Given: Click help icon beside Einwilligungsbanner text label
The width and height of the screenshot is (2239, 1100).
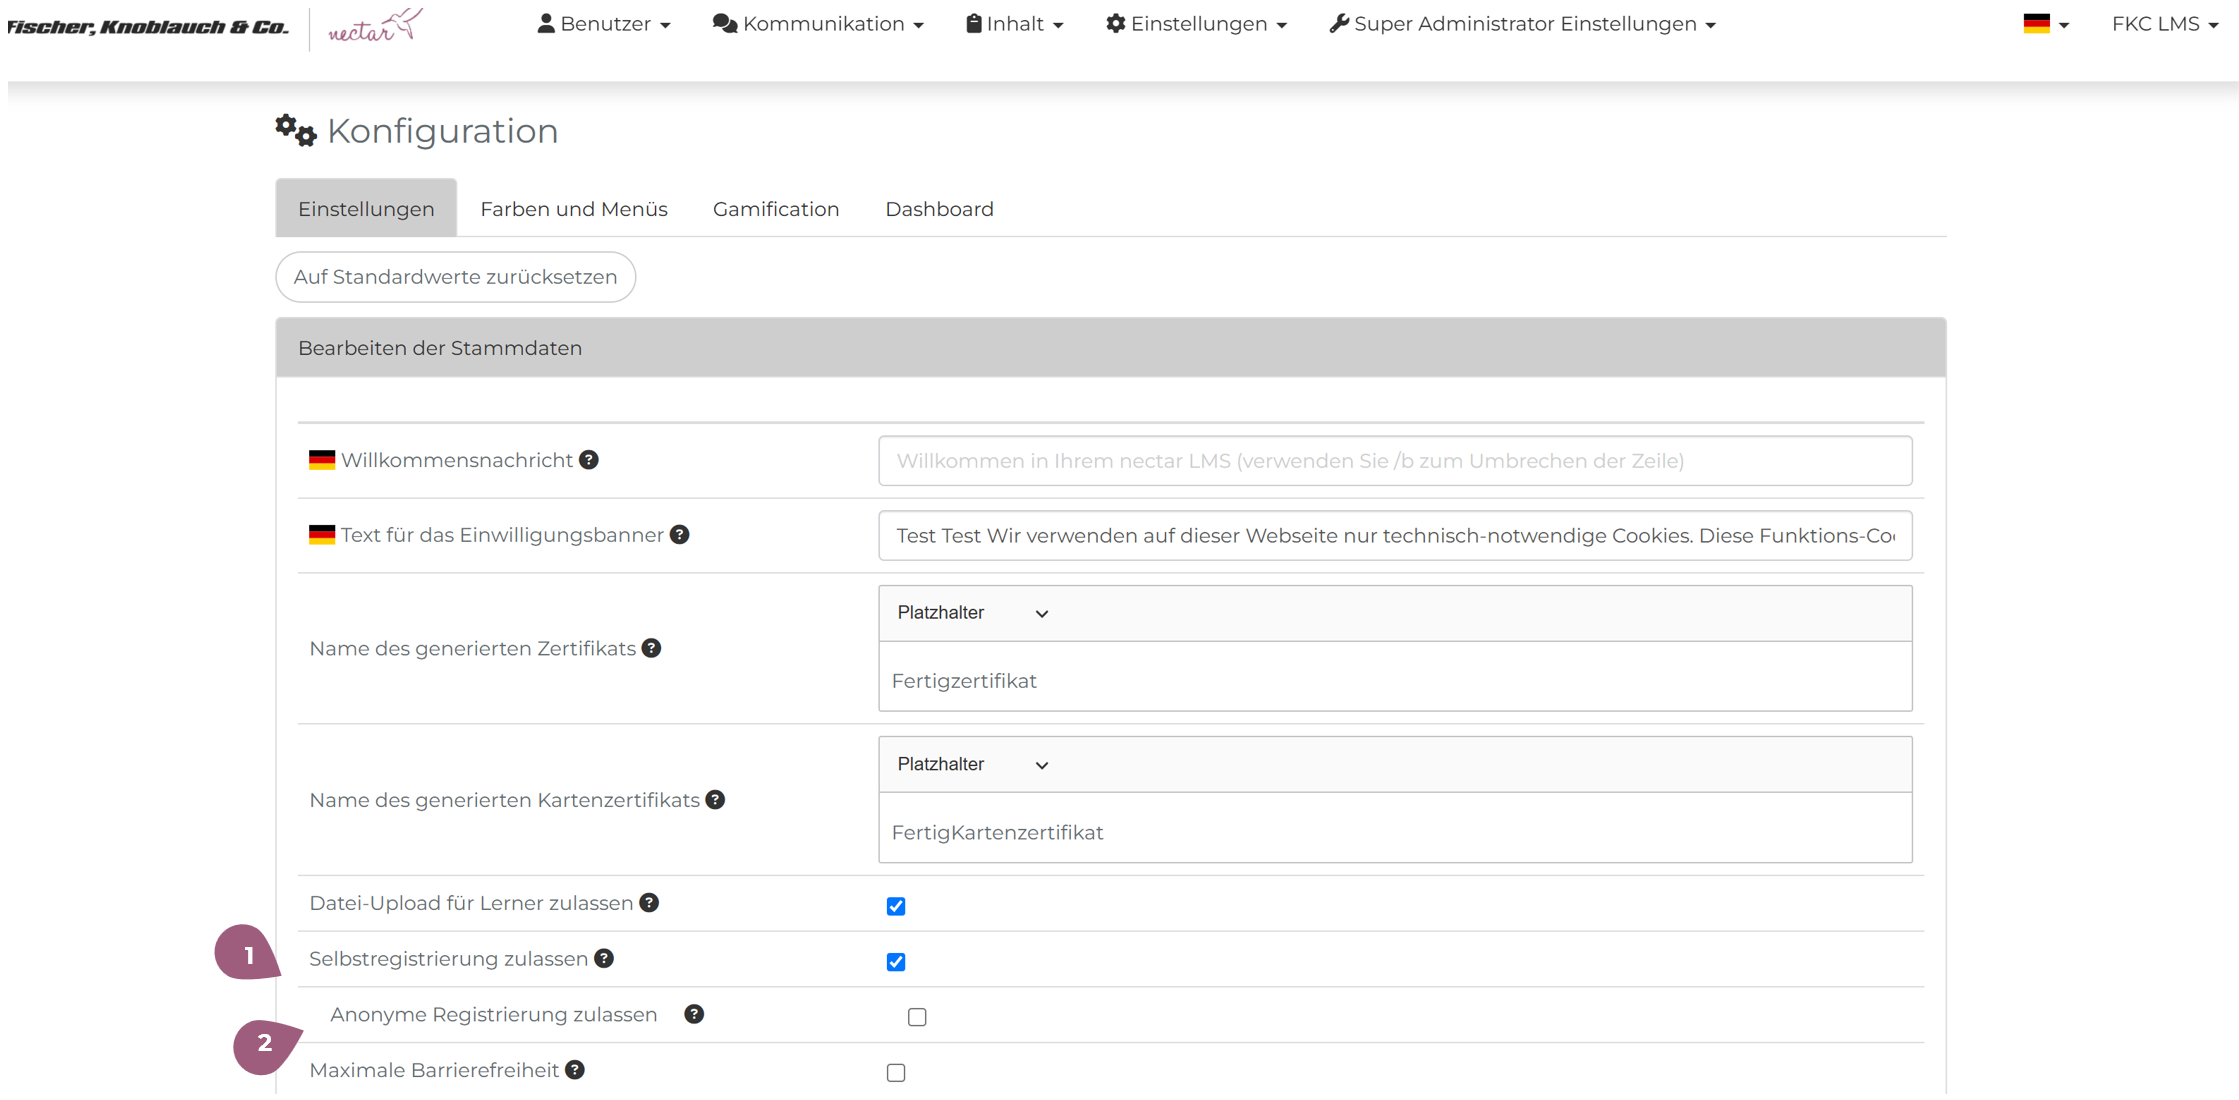Looking at the screenshot, I should point(680,535).
